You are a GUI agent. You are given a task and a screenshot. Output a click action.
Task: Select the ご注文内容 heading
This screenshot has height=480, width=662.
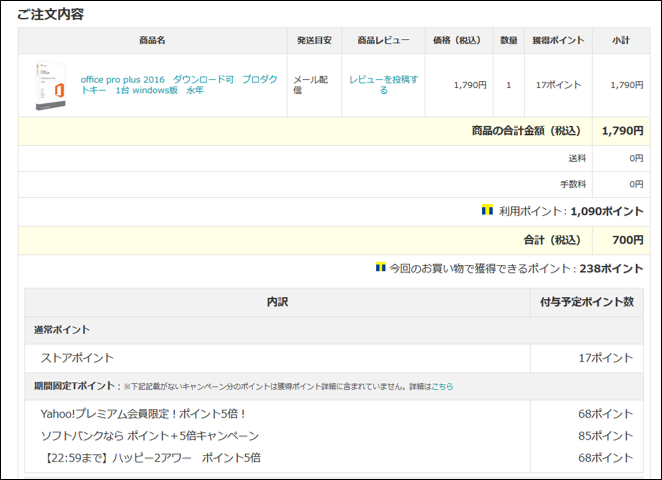tap(50, 14)
